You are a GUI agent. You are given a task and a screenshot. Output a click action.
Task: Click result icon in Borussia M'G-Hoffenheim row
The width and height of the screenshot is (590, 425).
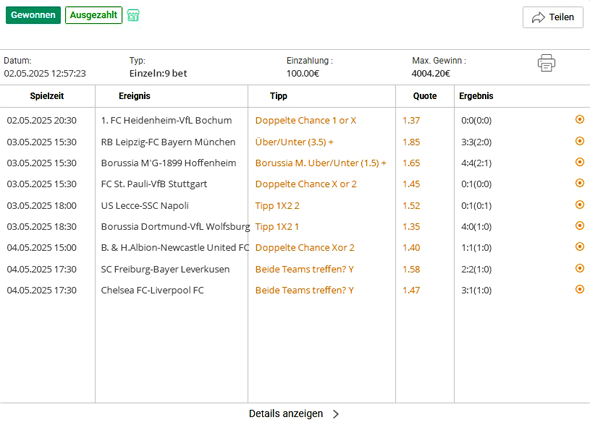(x=579, y=162)
